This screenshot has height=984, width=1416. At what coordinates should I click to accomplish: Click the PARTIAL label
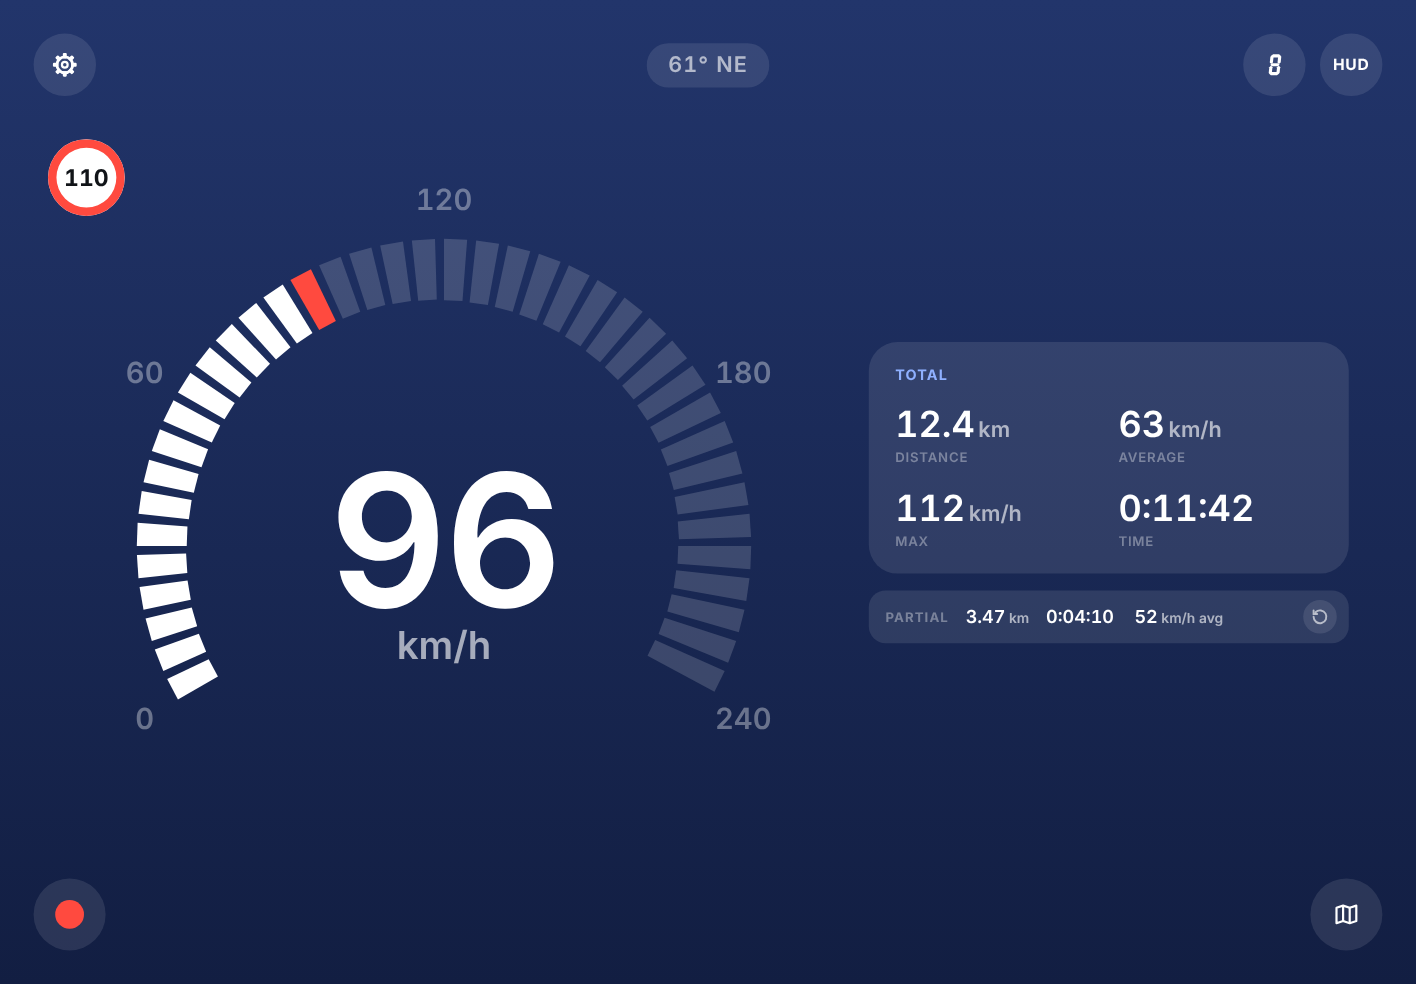point(916,618)
